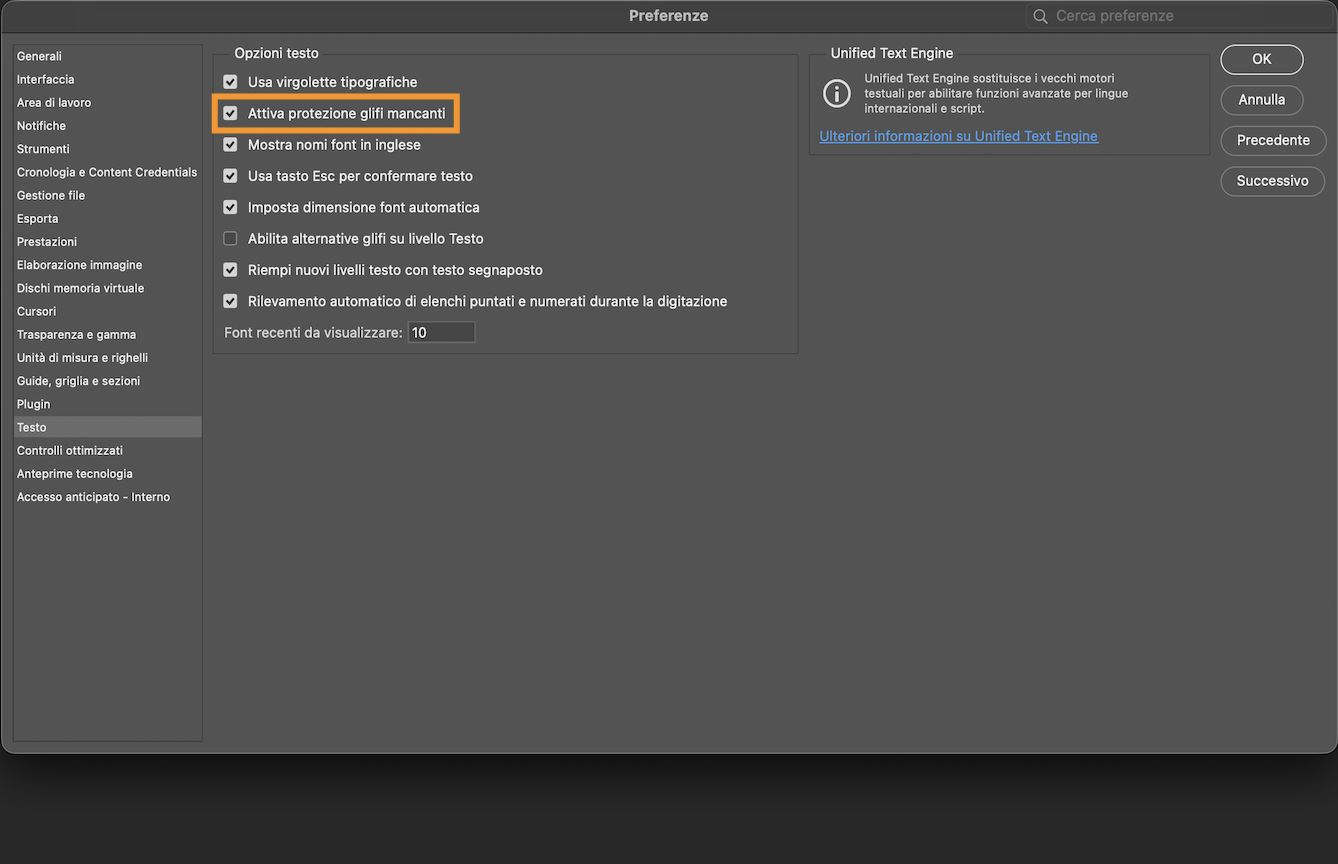This screenshot has height=864, width=1338.
Task: Click the magnifier icon in search field
Action: point(1040,16)
